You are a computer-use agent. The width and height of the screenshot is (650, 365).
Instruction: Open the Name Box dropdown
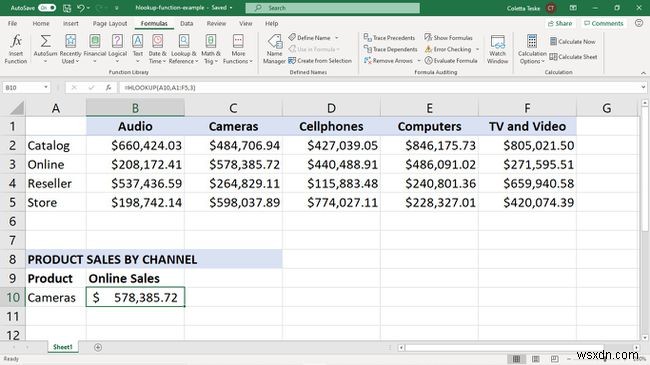click(x=46, y=88)
